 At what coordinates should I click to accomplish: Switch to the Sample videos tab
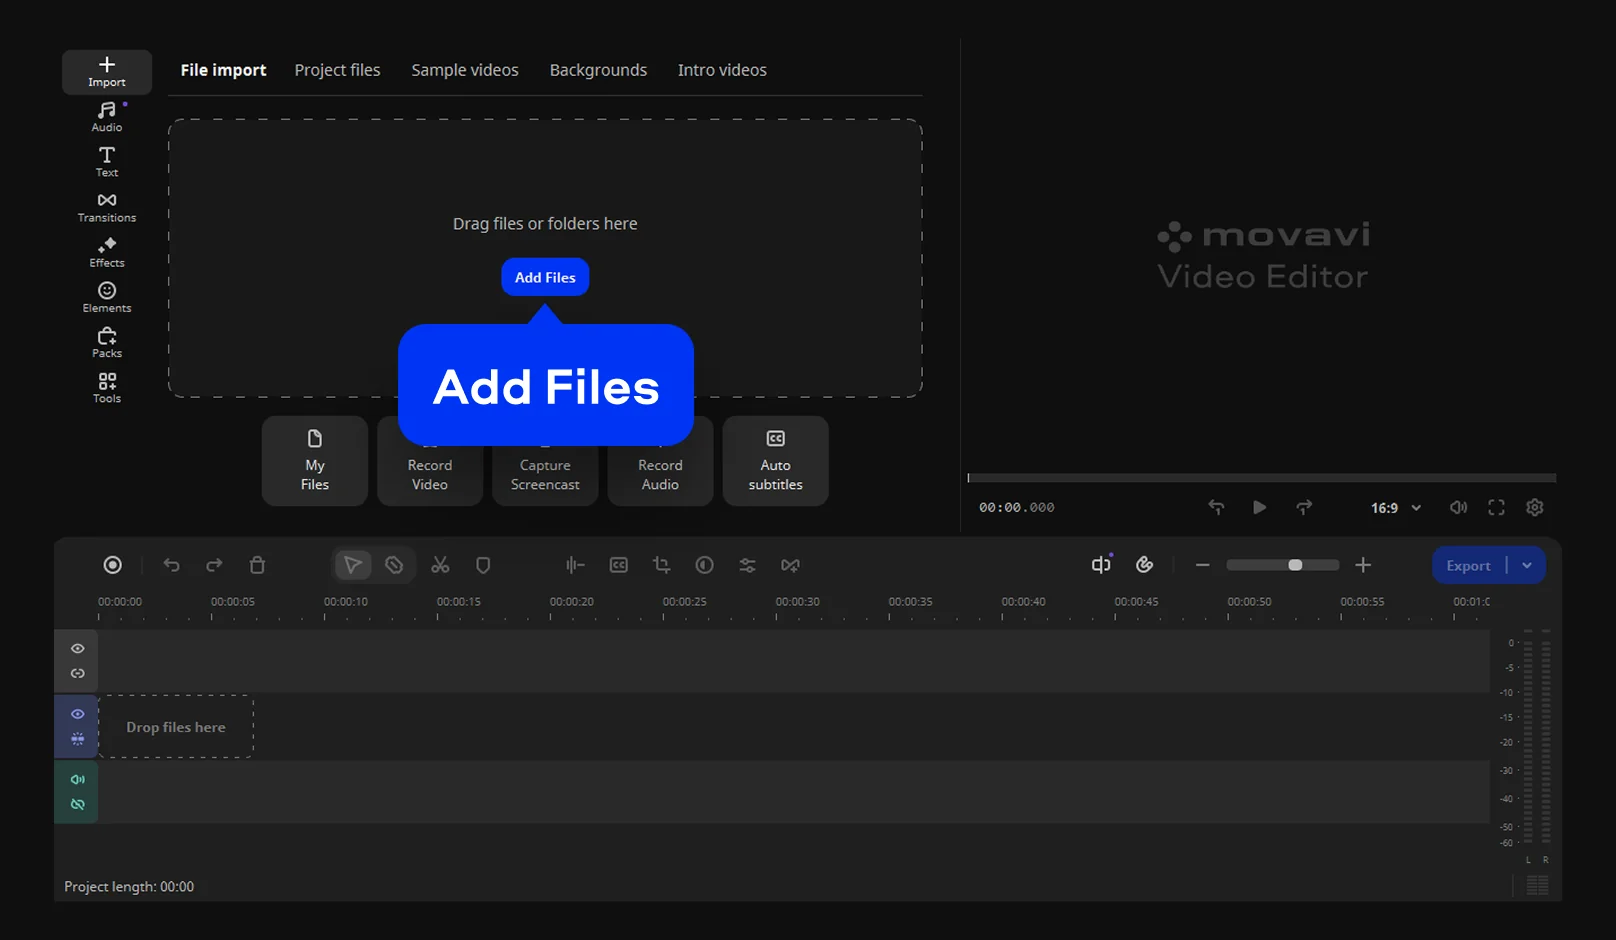(464, 70)
